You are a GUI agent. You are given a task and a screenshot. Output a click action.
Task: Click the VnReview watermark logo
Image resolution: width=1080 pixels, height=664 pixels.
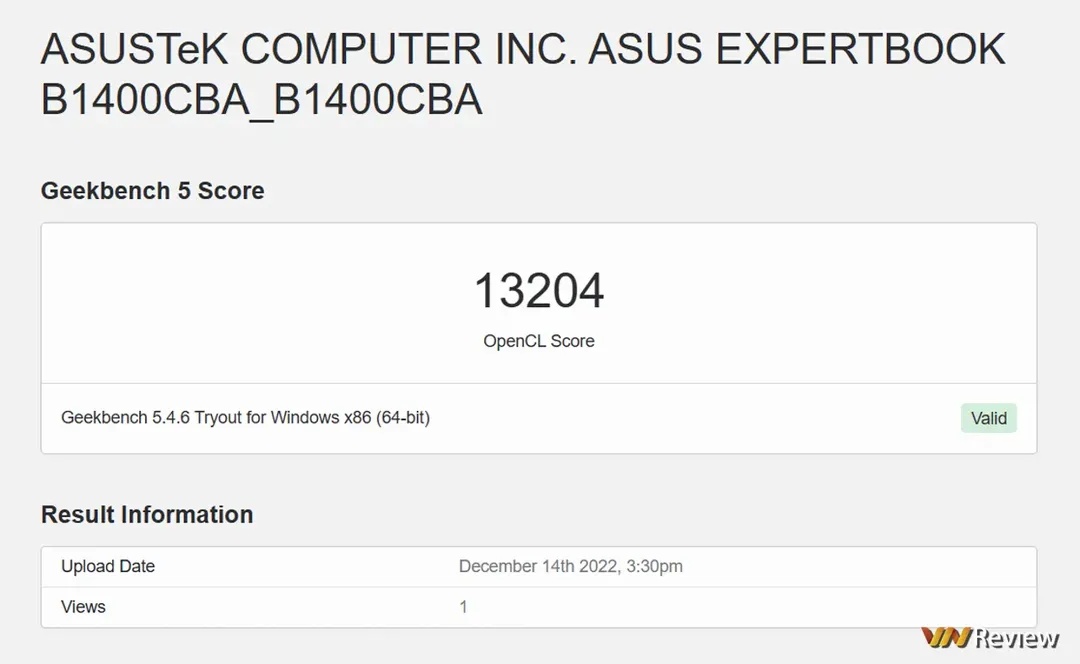[x=990, y=637]
